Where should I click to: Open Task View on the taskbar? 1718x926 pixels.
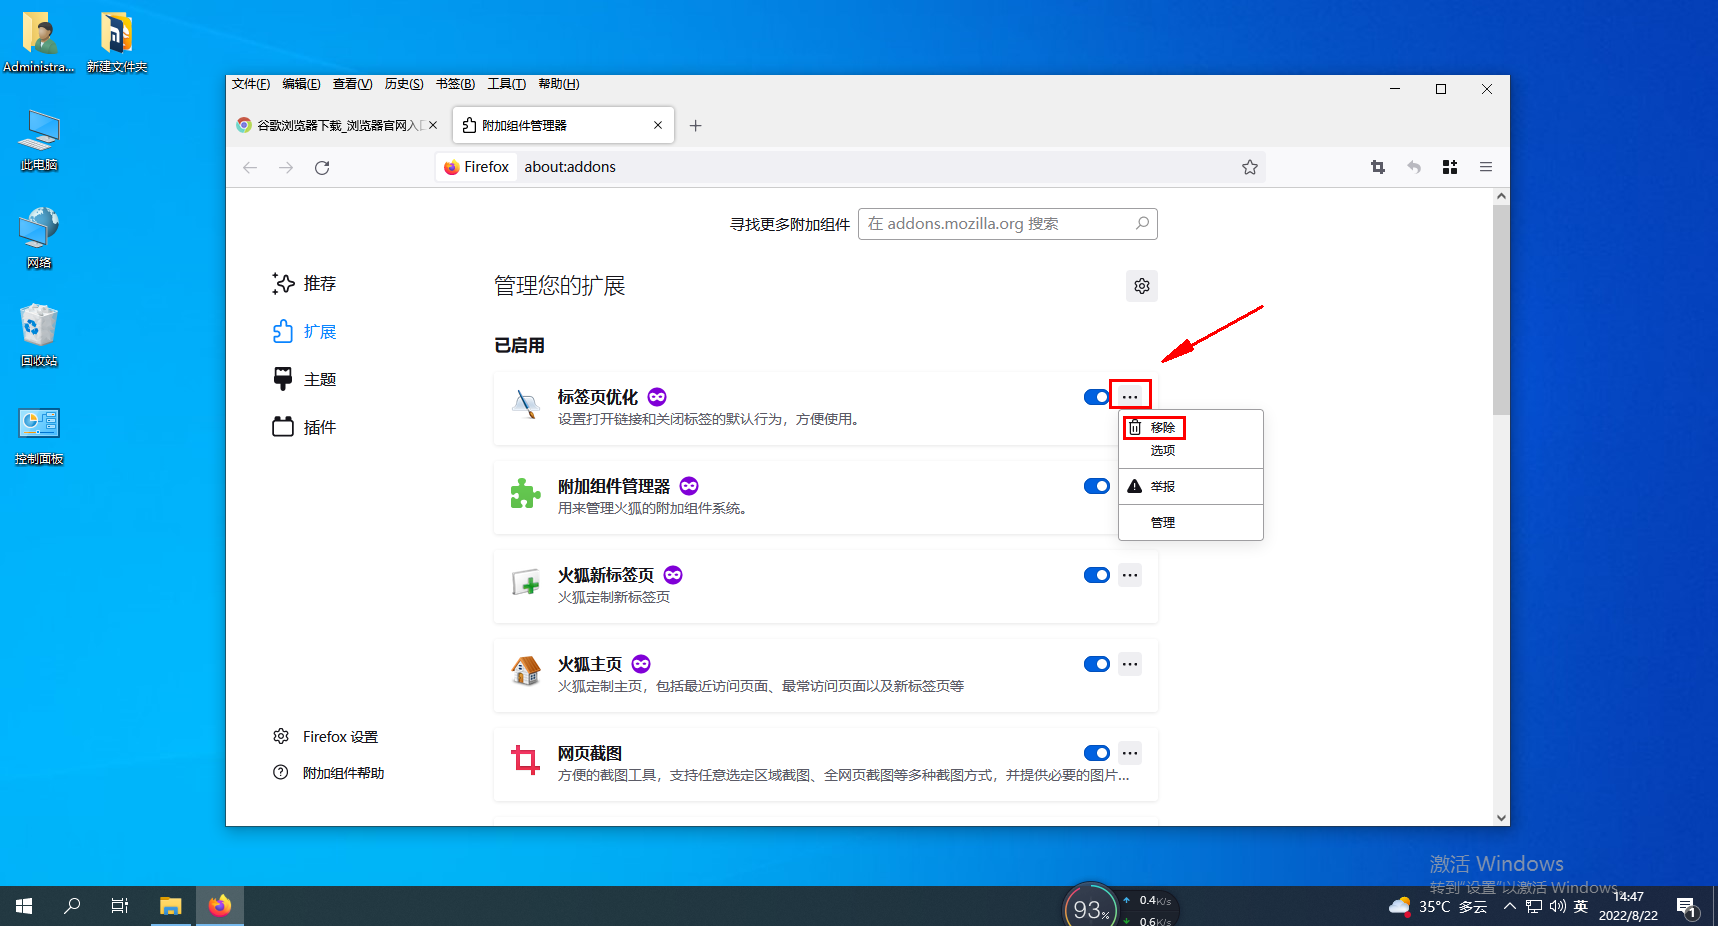[x=120, y=906]
